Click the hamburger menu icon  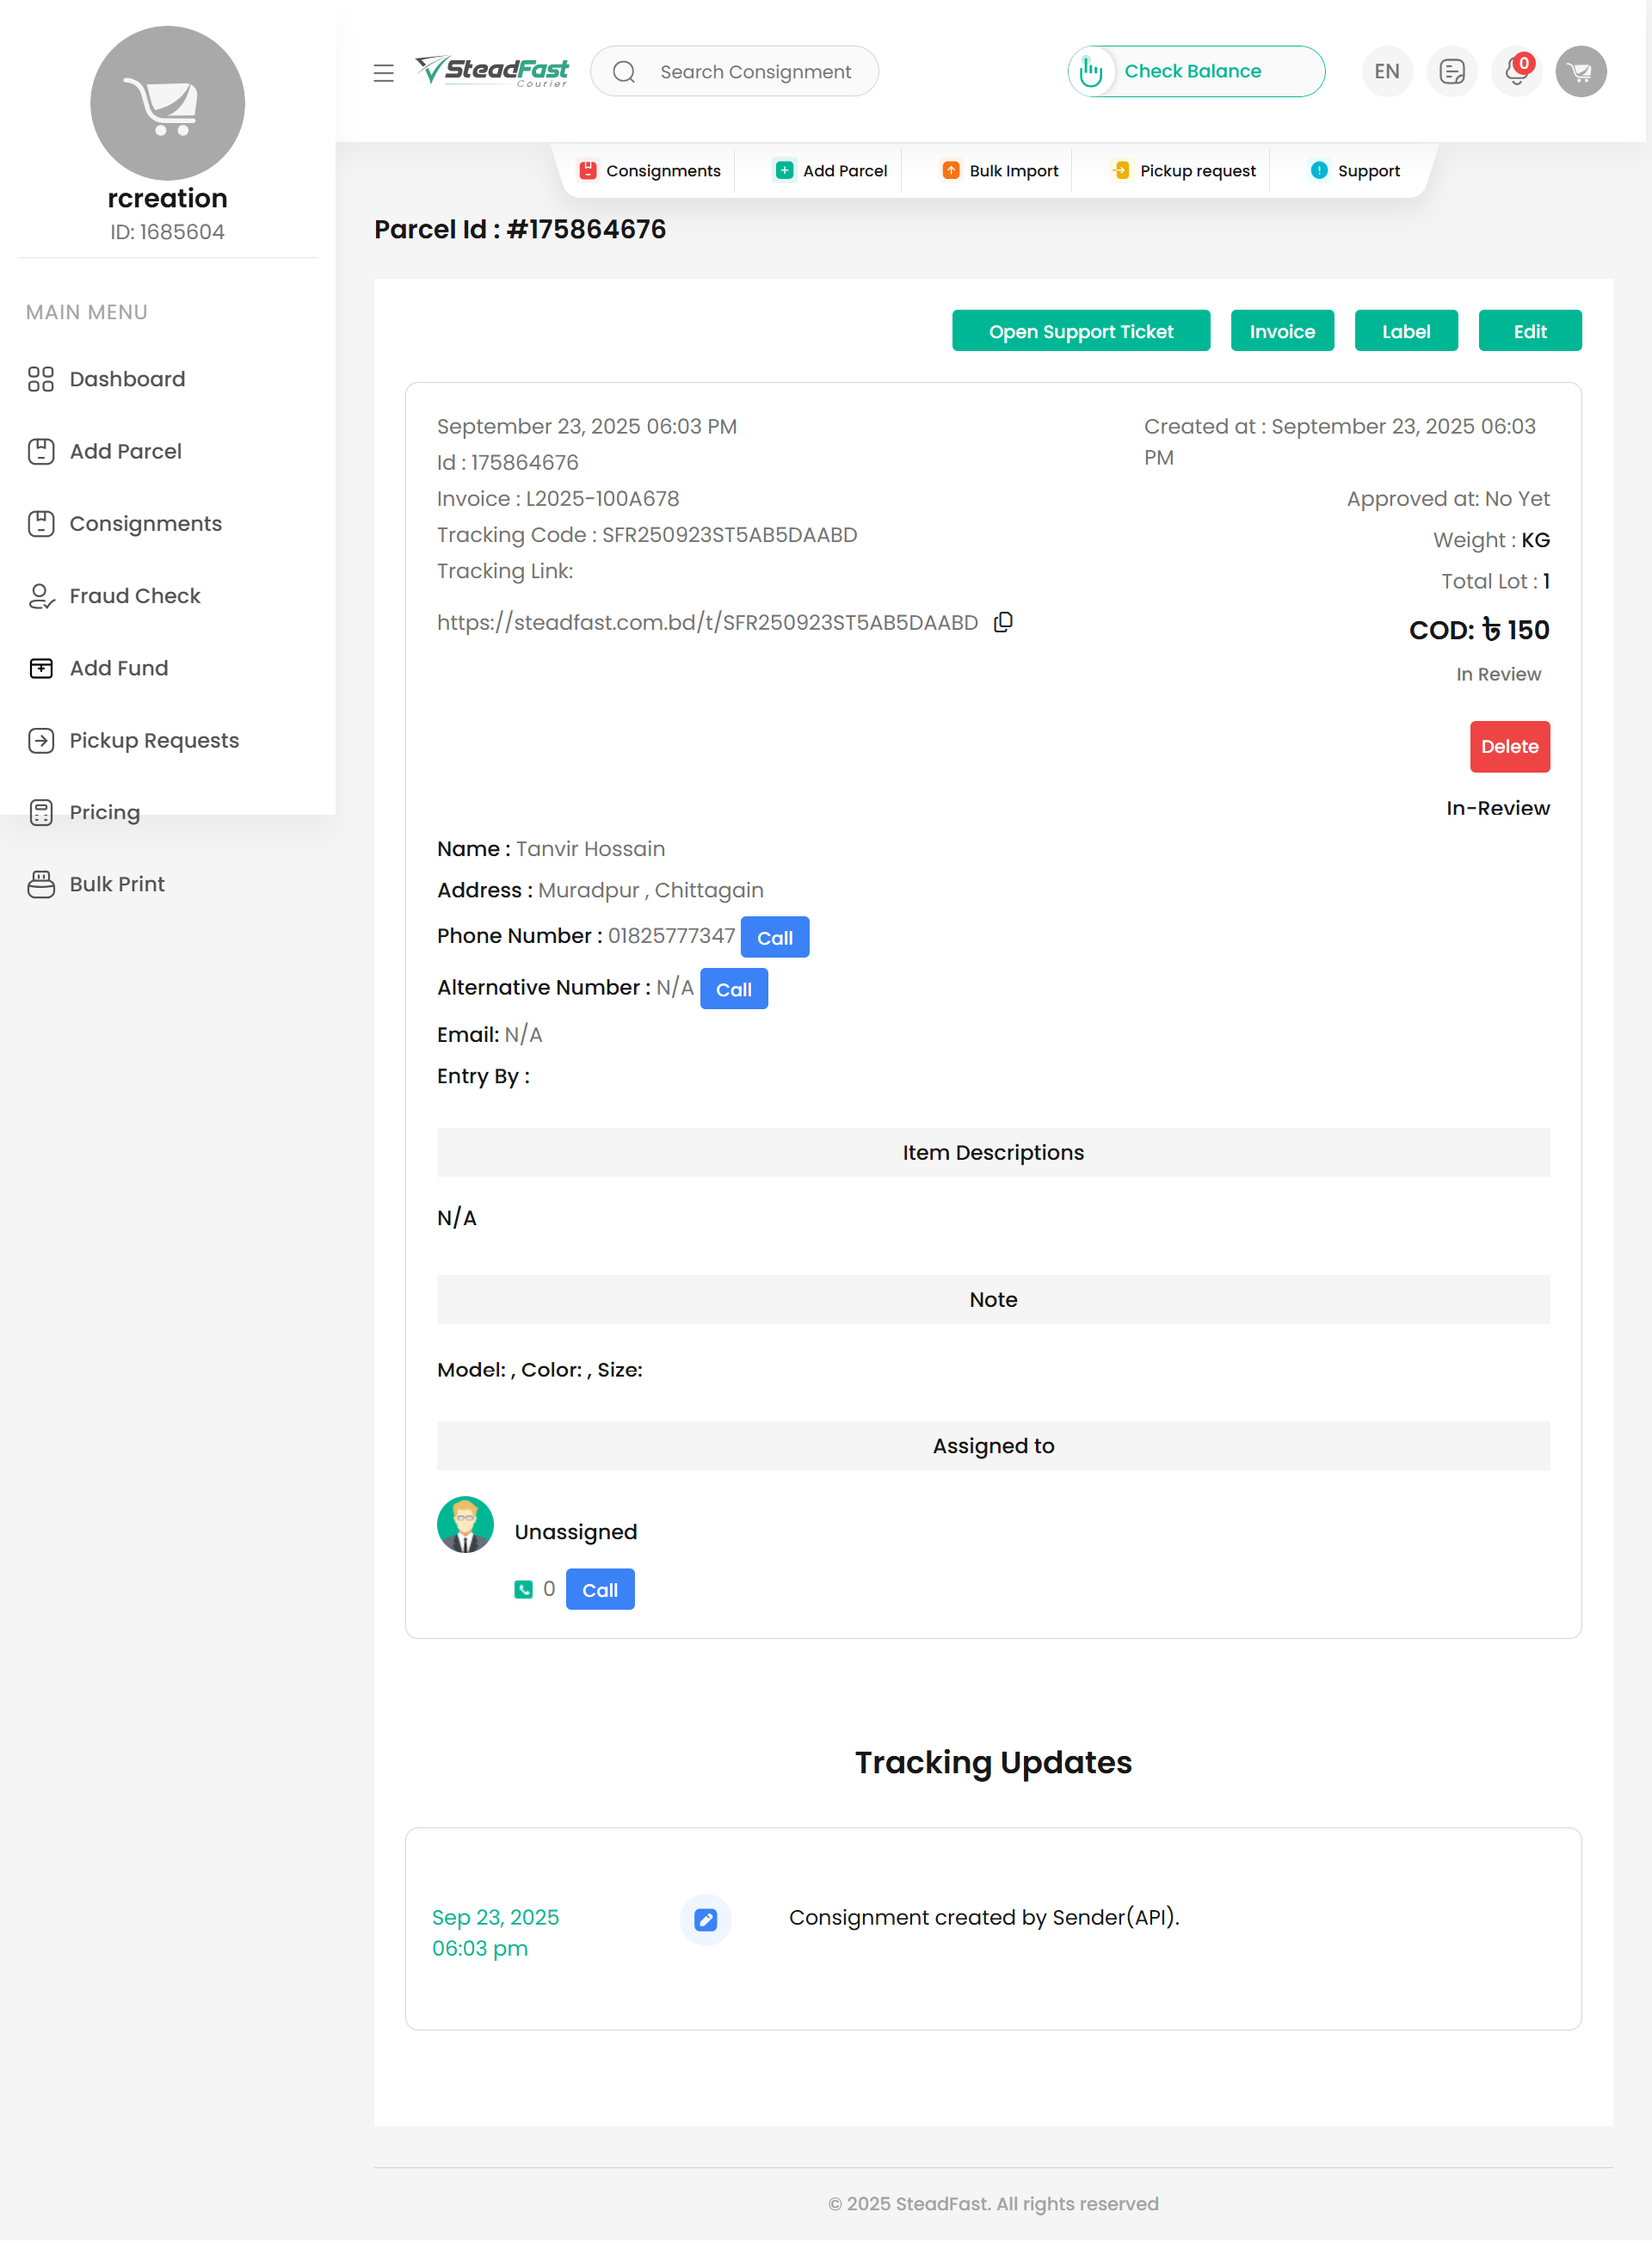click(x=383, y=72)
